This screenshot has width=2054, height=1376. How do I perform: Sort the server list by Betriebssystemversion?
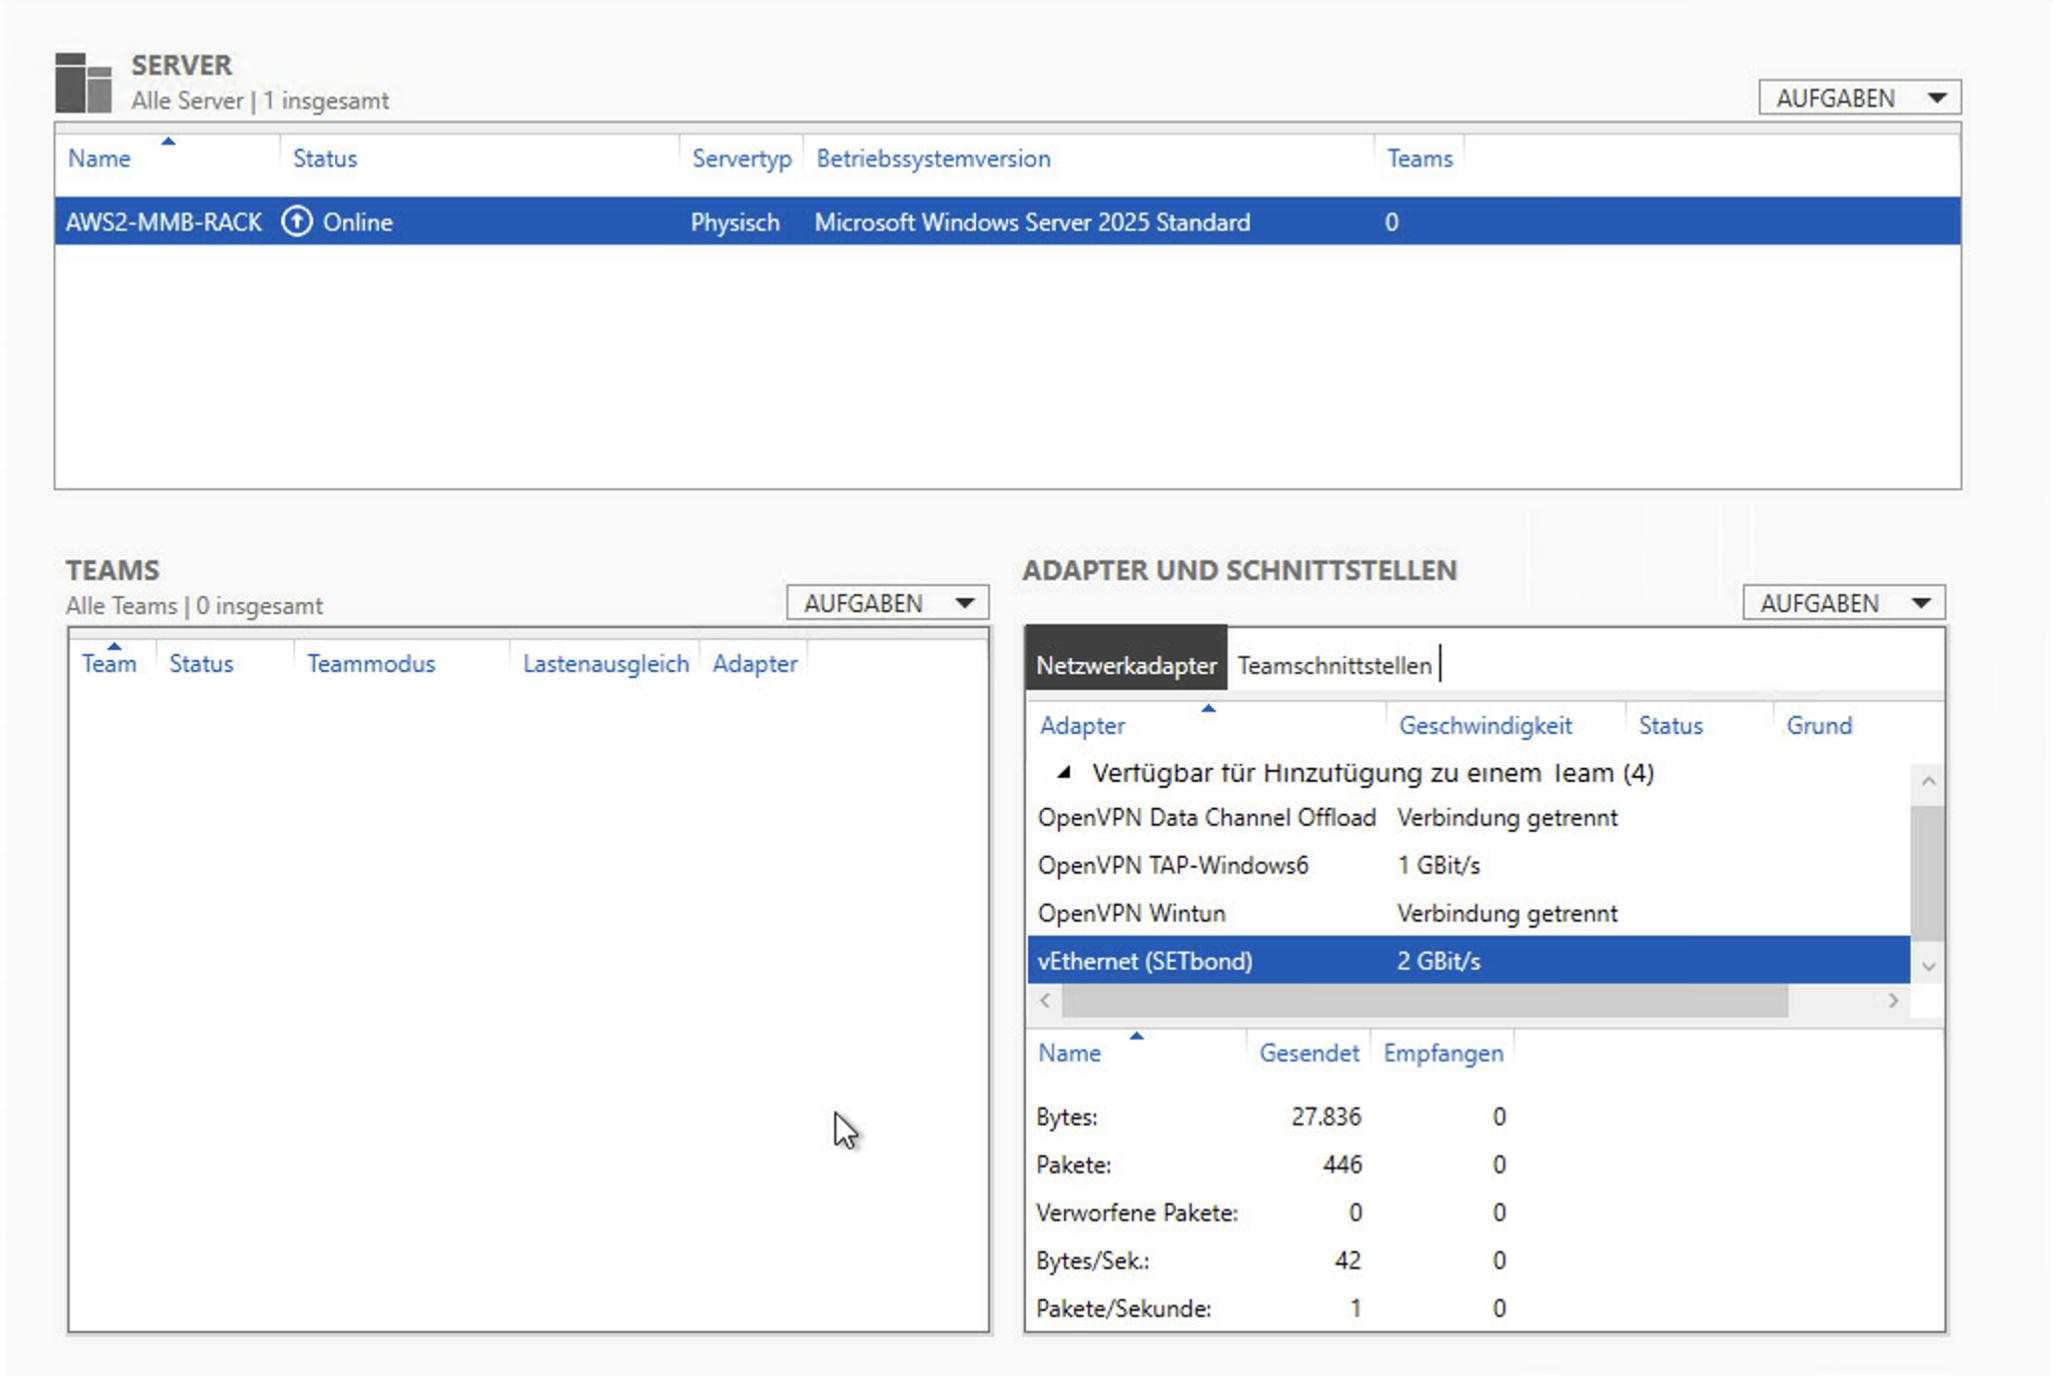[x=932, y=158]
